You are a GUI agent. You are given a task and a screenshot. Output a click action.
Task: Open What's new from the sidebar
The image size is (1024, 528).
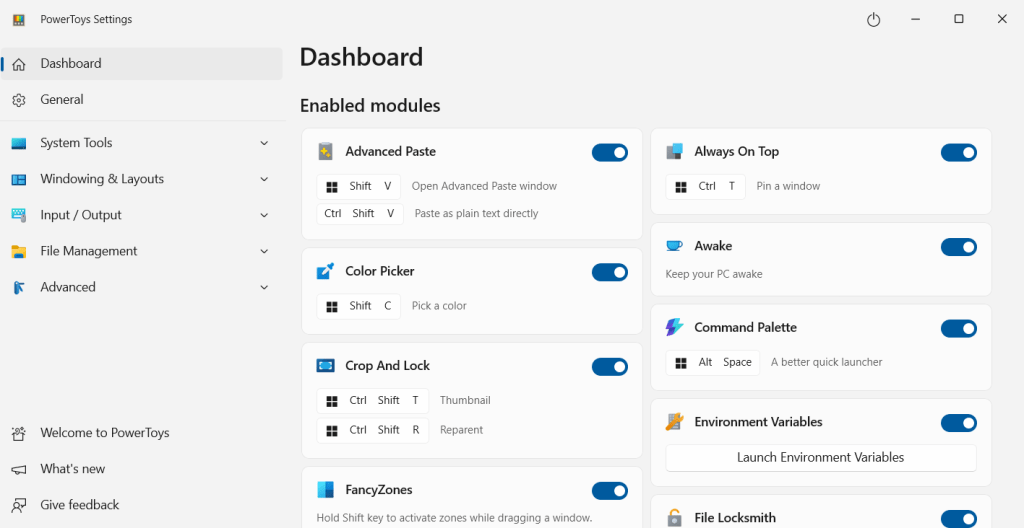(72, 469)
